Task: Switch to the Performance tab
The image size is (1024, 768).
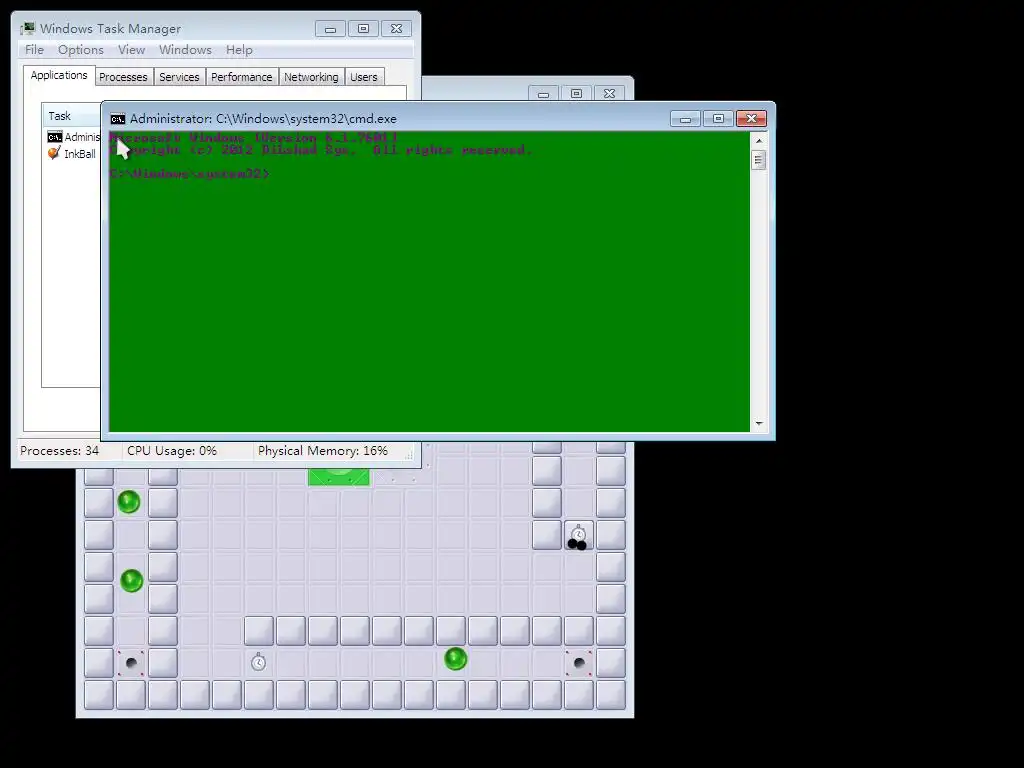Action: 241,77
